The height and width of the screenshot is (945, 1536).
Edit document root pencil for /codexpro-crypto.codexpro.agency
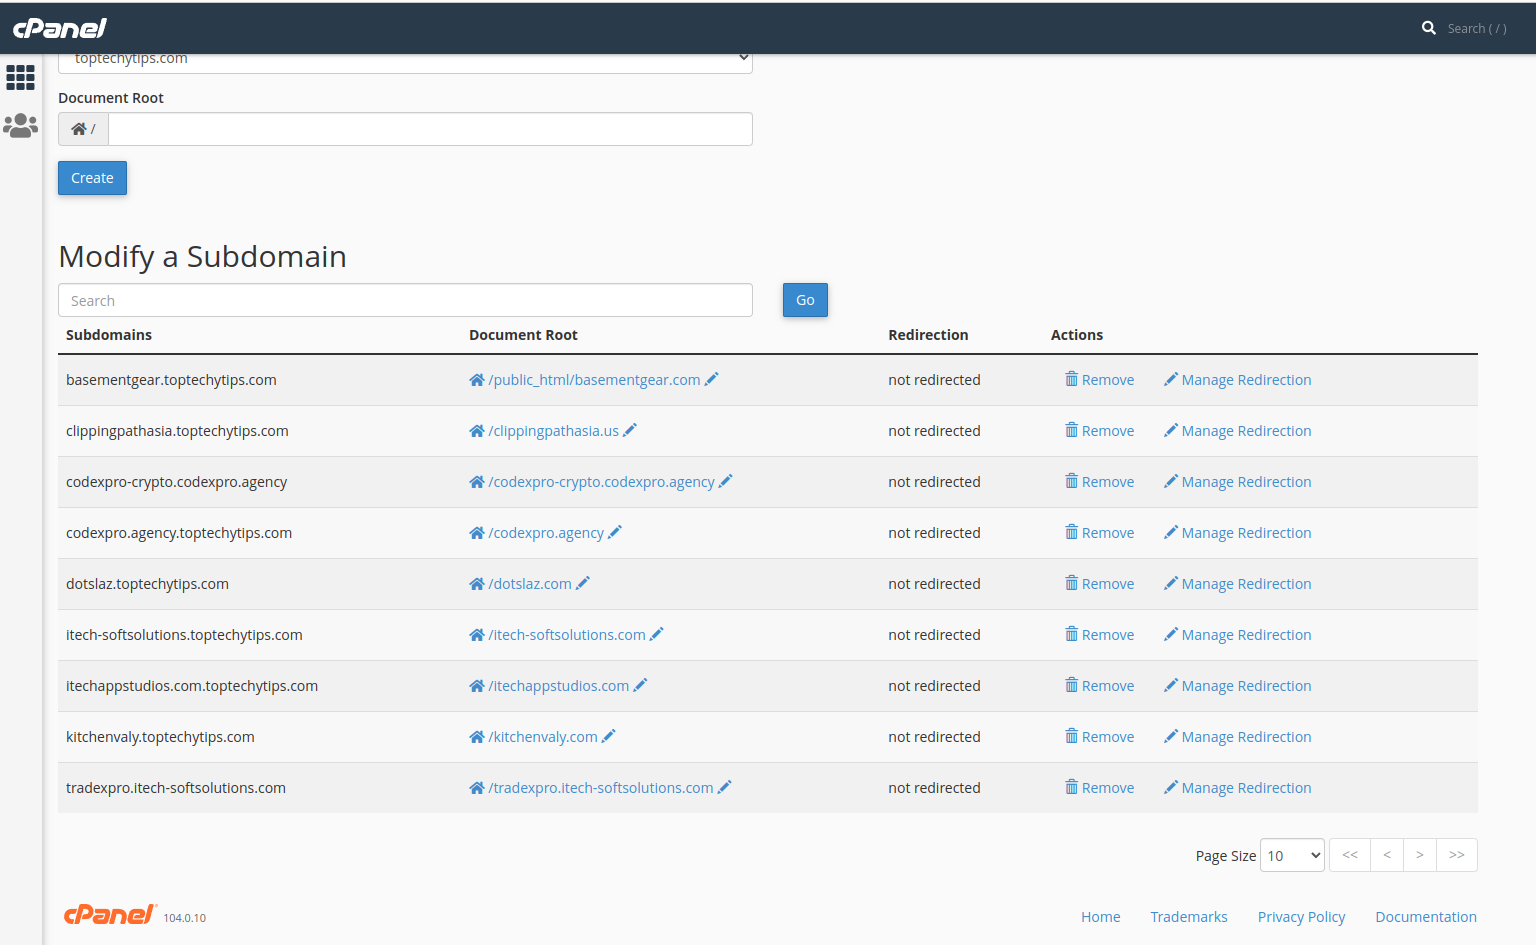(726, 481)
